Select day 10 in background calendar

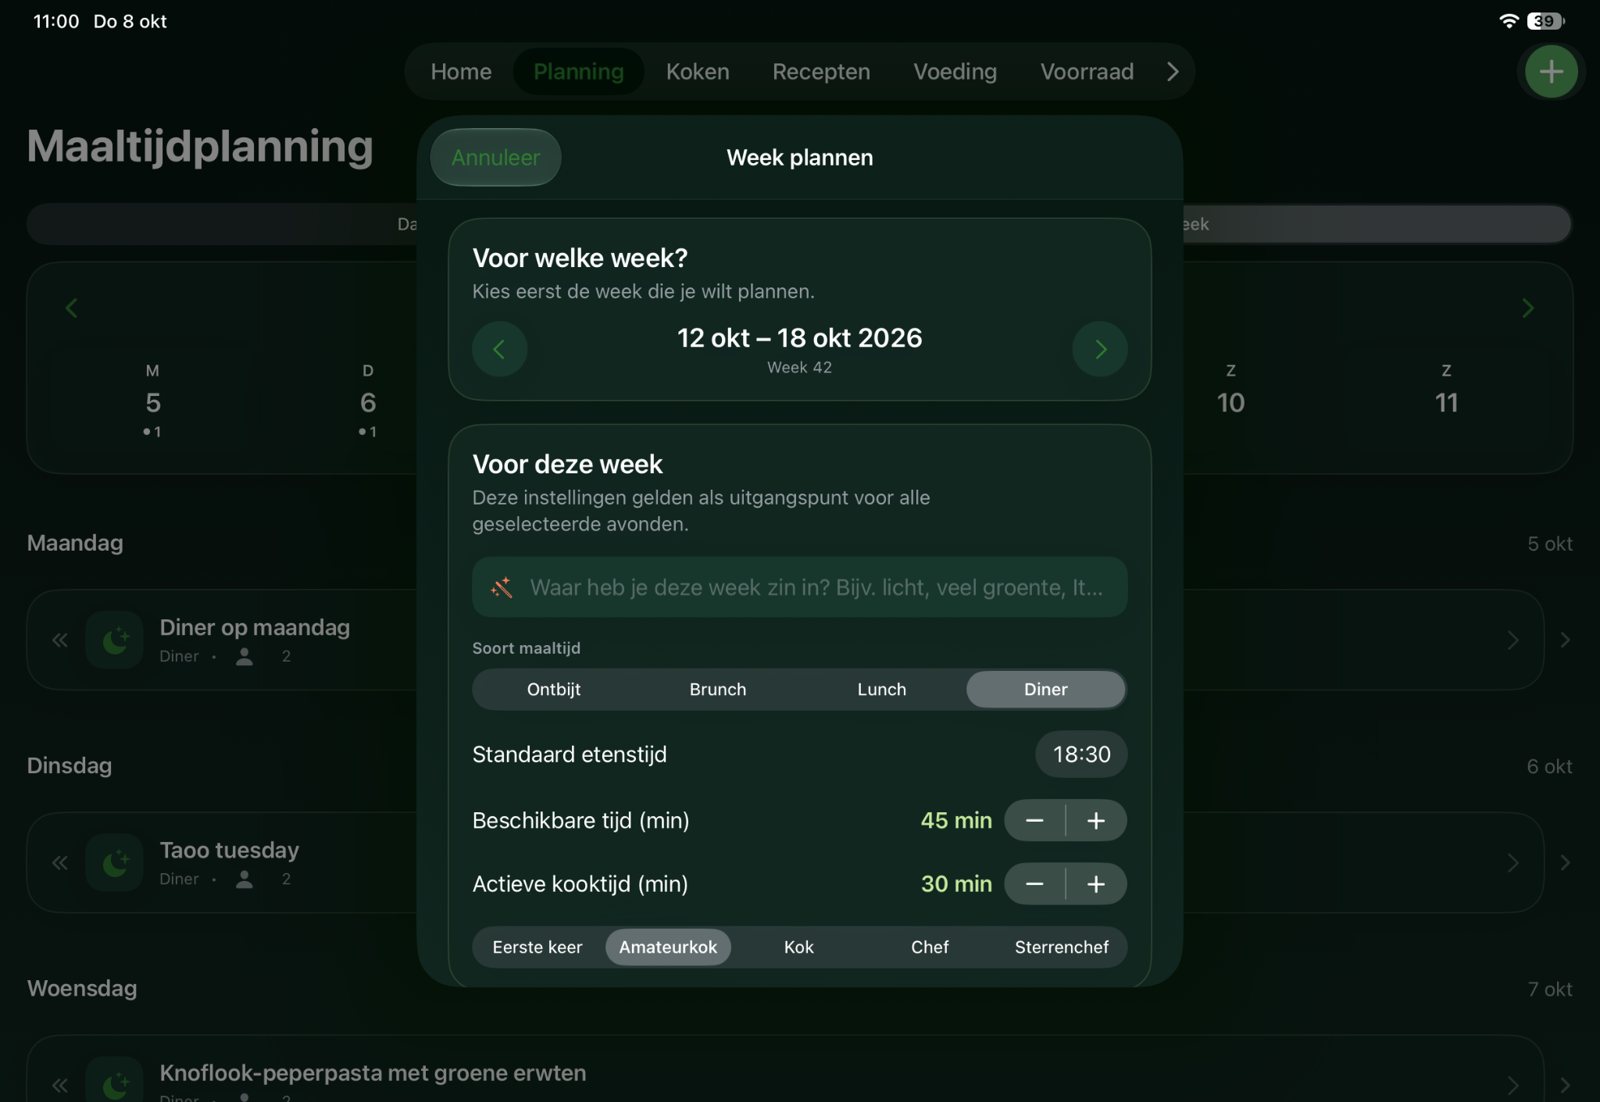click(x=1231, y=401)
